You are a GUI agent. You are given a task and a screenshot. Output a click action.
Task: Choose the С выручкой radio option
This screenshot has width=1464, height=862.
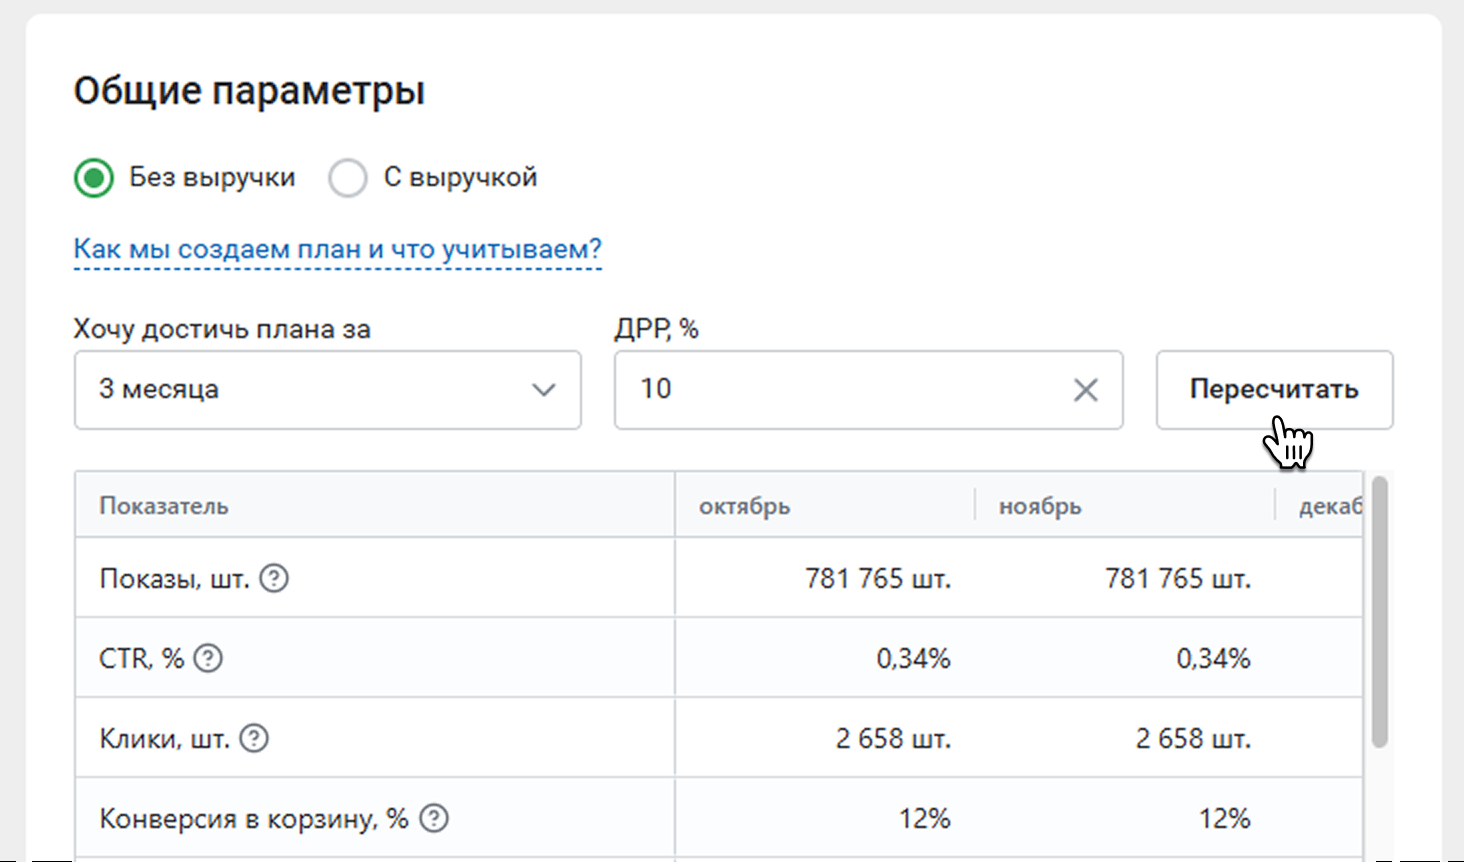[x=348, y=178]
